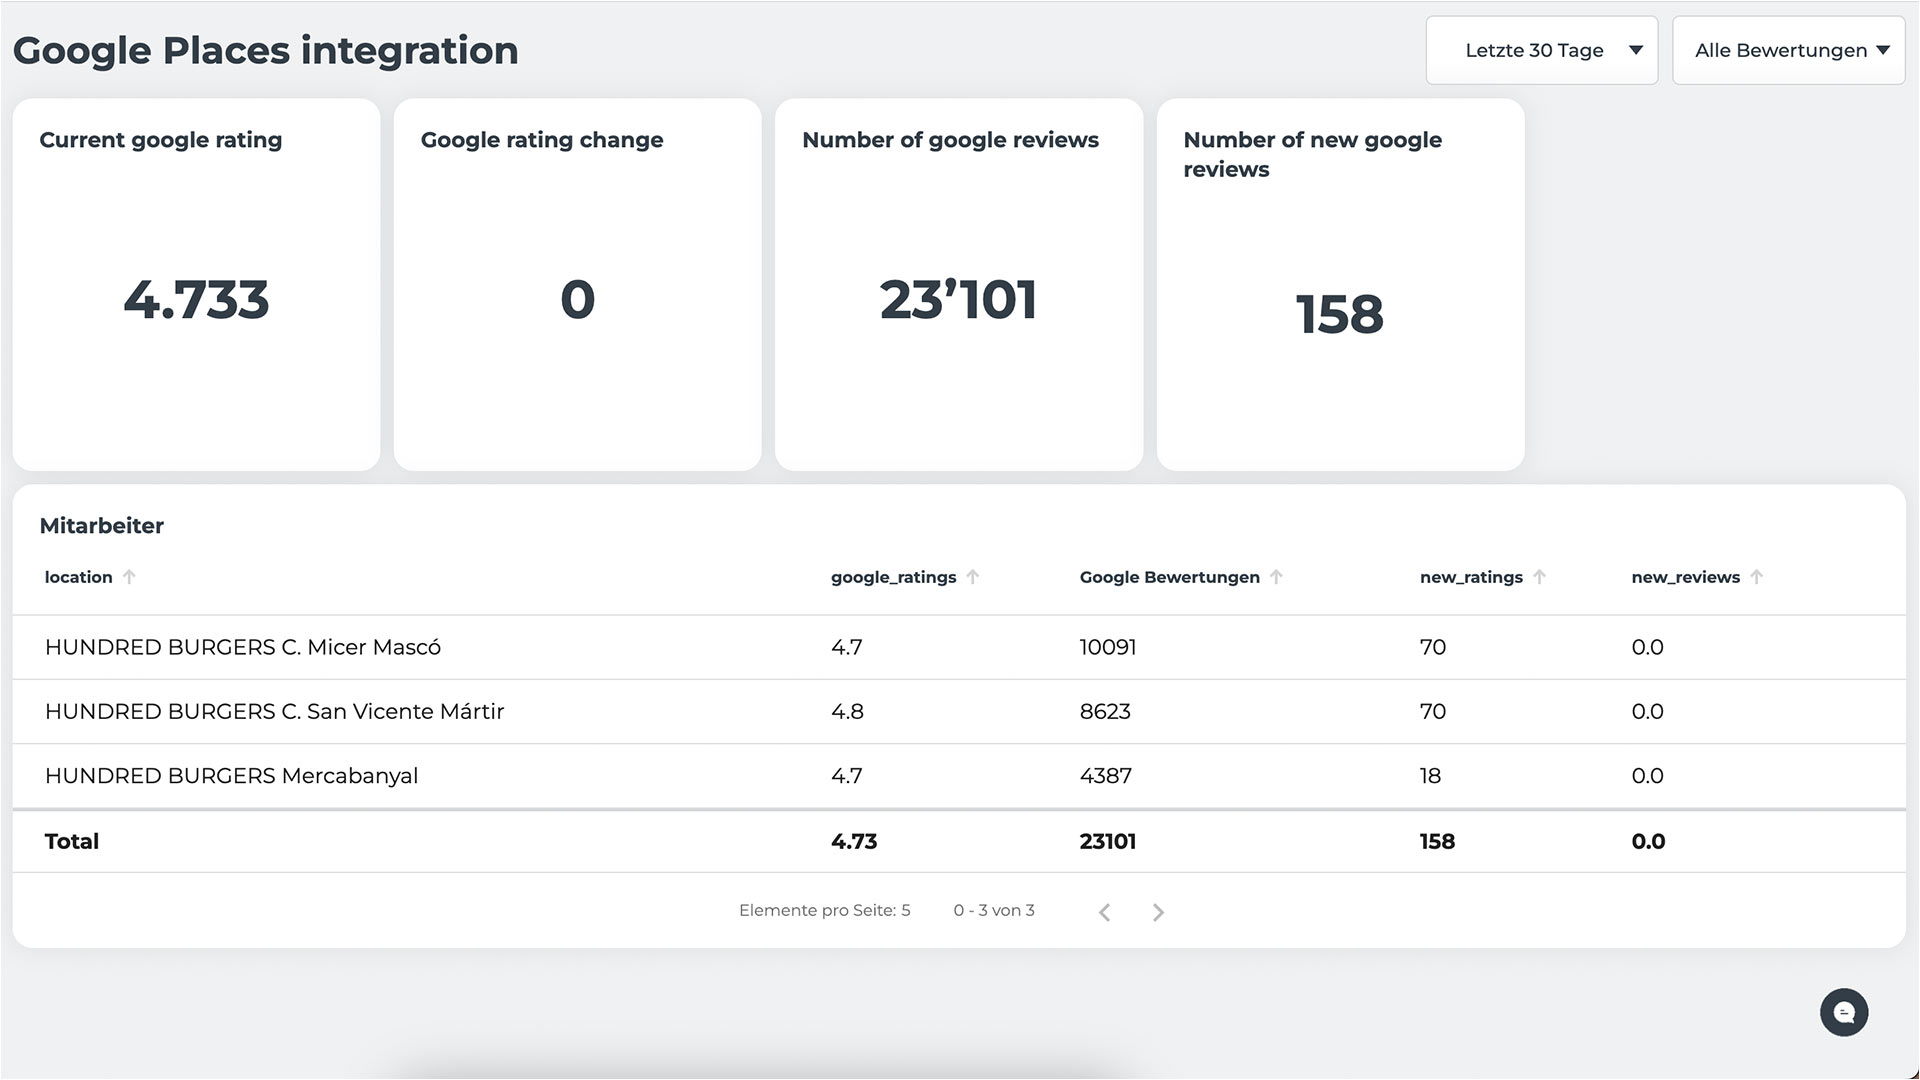
Task: Sort by new_ratings column arrow
Action: coord(1540,577)
